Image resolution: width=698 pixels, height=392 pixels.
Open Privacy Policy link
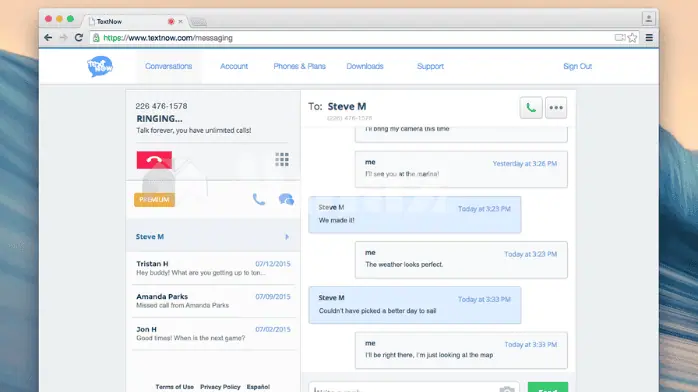click(220, 387)
